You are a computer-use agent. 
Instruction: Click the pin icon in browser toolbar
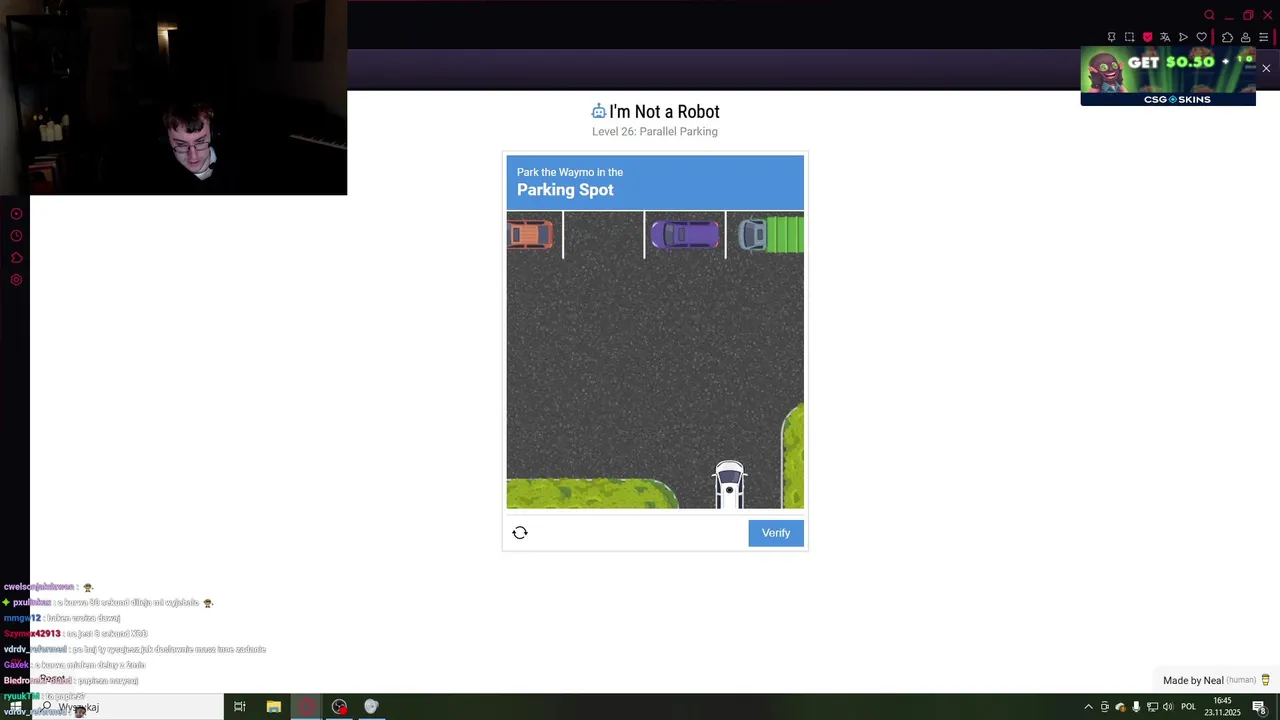pos(1111,37)
